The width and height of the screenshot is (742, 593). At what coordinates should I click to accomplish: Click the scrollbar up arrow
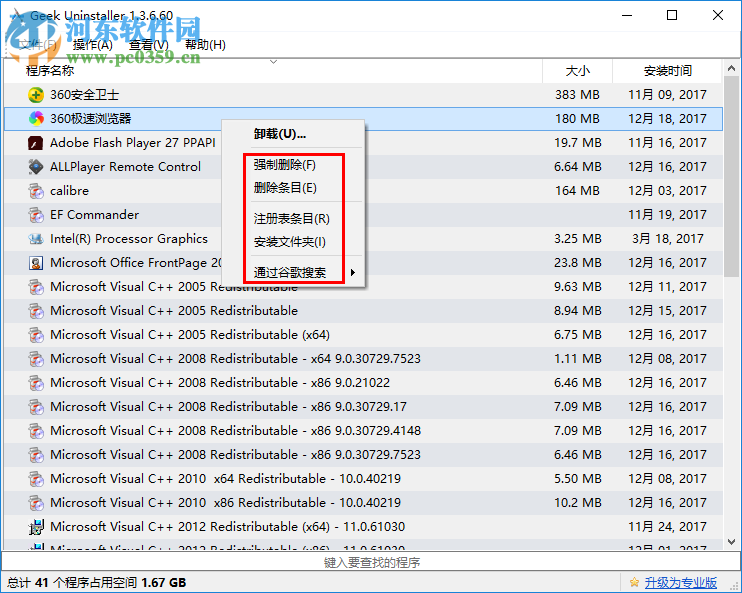[x=732, y=69]
